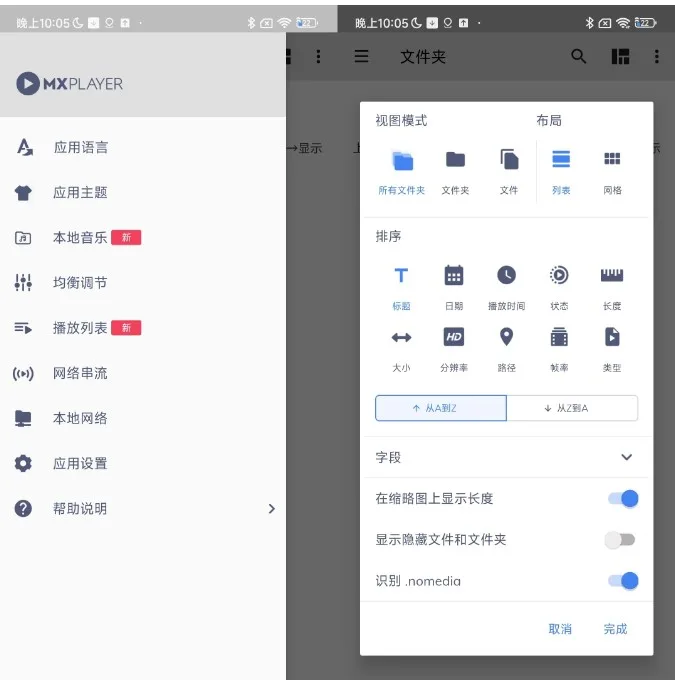675x680 pixels.
Task: Click Bluetooth icon in left status bar
Action: pos(251,23)
